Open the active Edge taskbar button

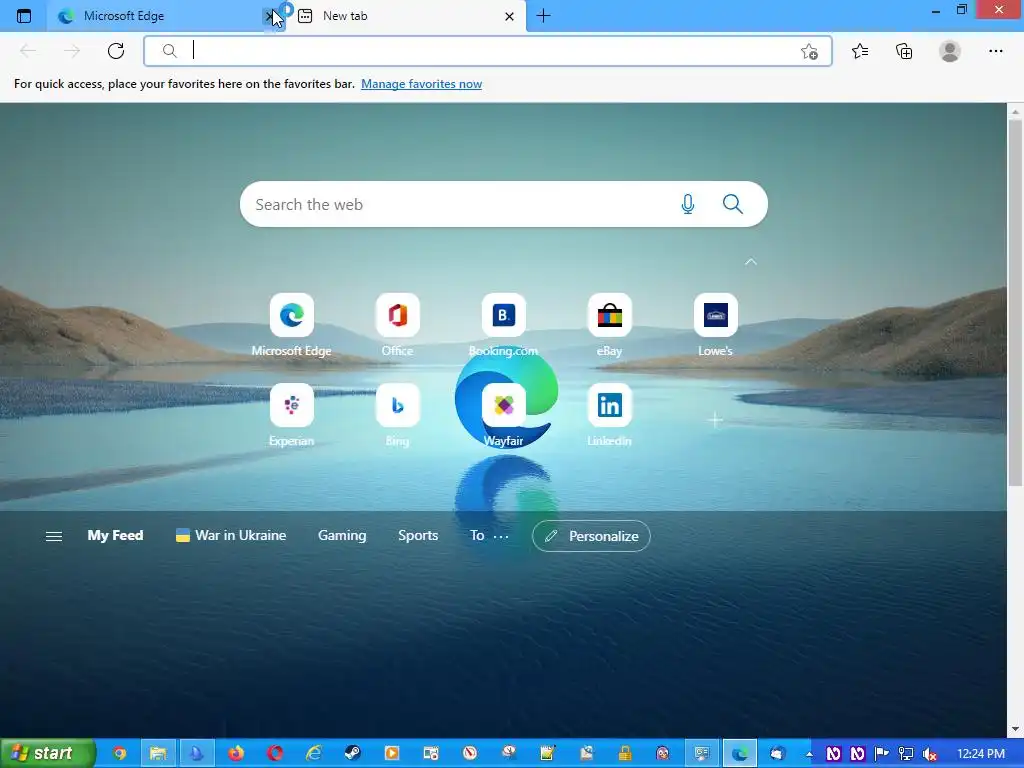pyautogui.click(x=739, y=754)
